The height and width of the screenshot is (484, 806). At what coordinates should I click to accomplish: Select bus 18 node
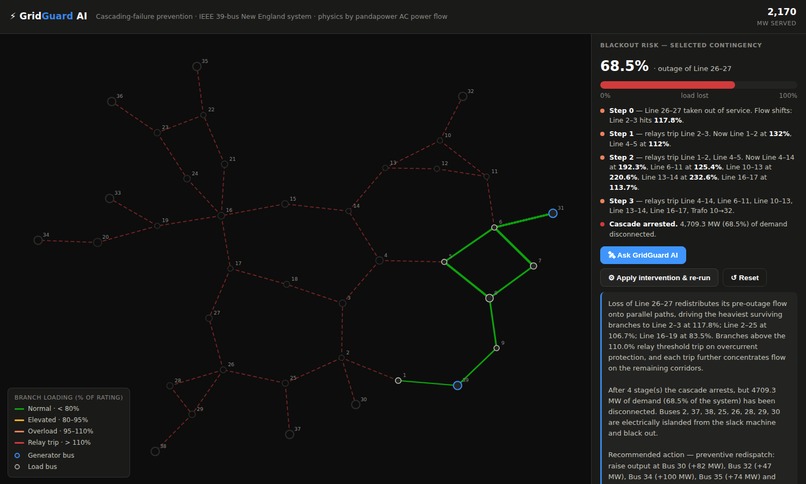(x=286, y=284)
